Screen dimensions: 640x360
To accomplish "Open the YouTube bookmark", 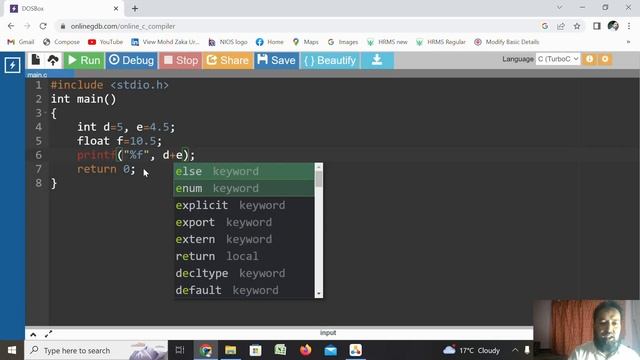I will (x=105, y=42).
